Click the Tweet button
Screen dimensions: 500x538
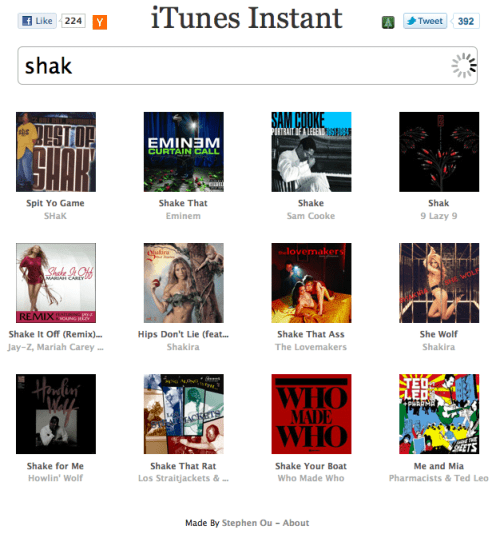[x=425, y=21]
